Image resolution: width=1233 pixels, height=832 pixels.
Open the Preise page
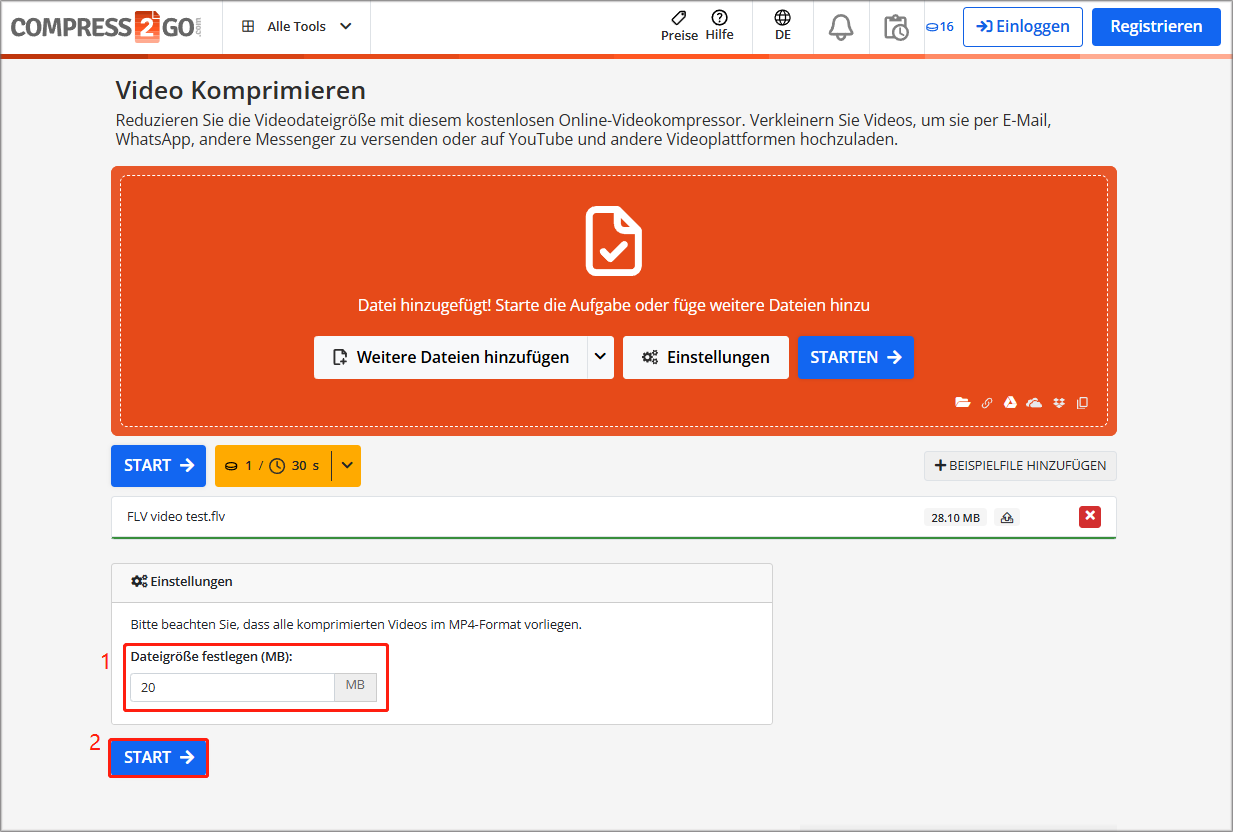[x=679, y=27]
